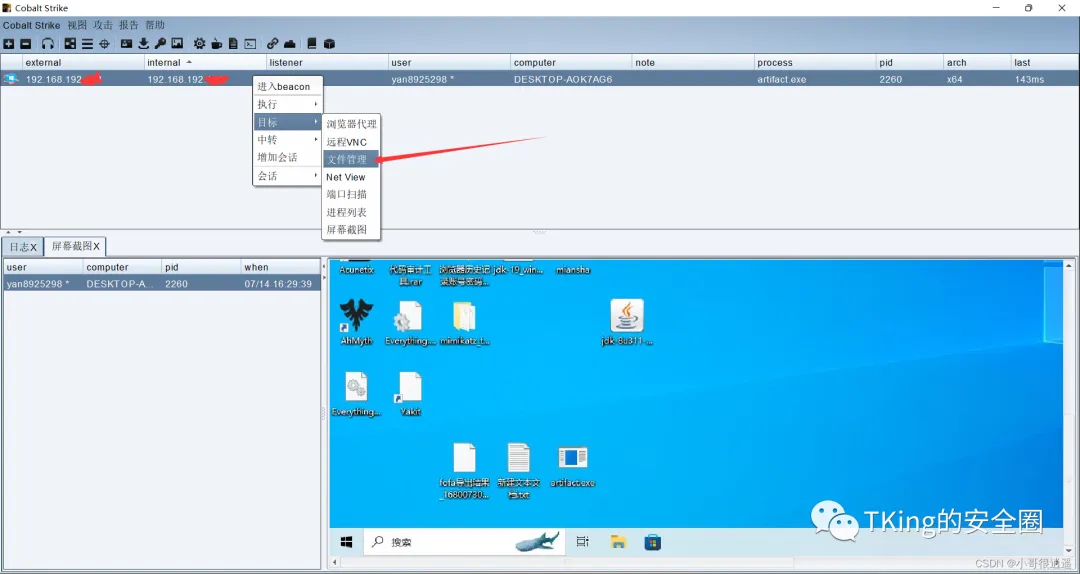Select 浏览器代理 in submenu
This screenshot has width=1080, height=574.
351,124
